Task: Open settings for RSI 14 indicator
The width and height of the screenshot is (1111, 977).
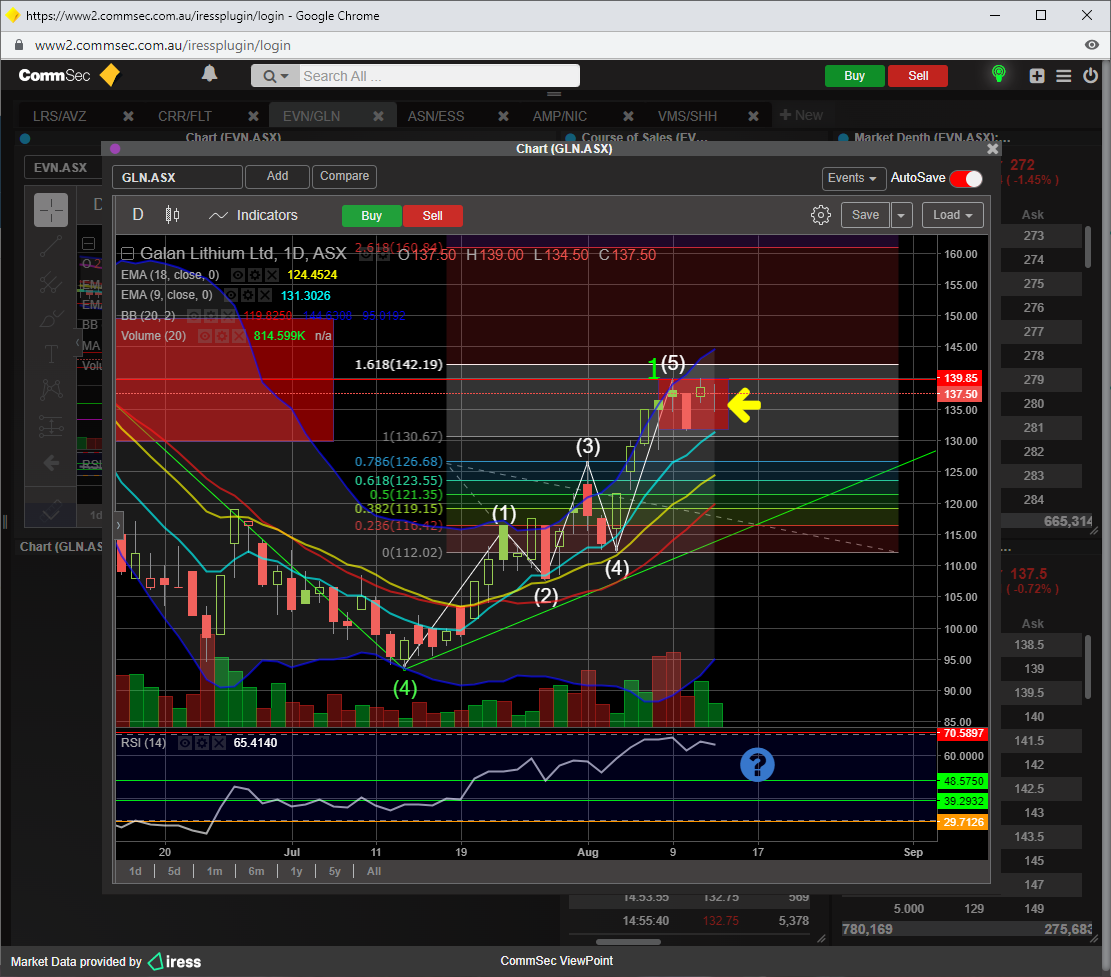Action: click(x=202, y=742)
